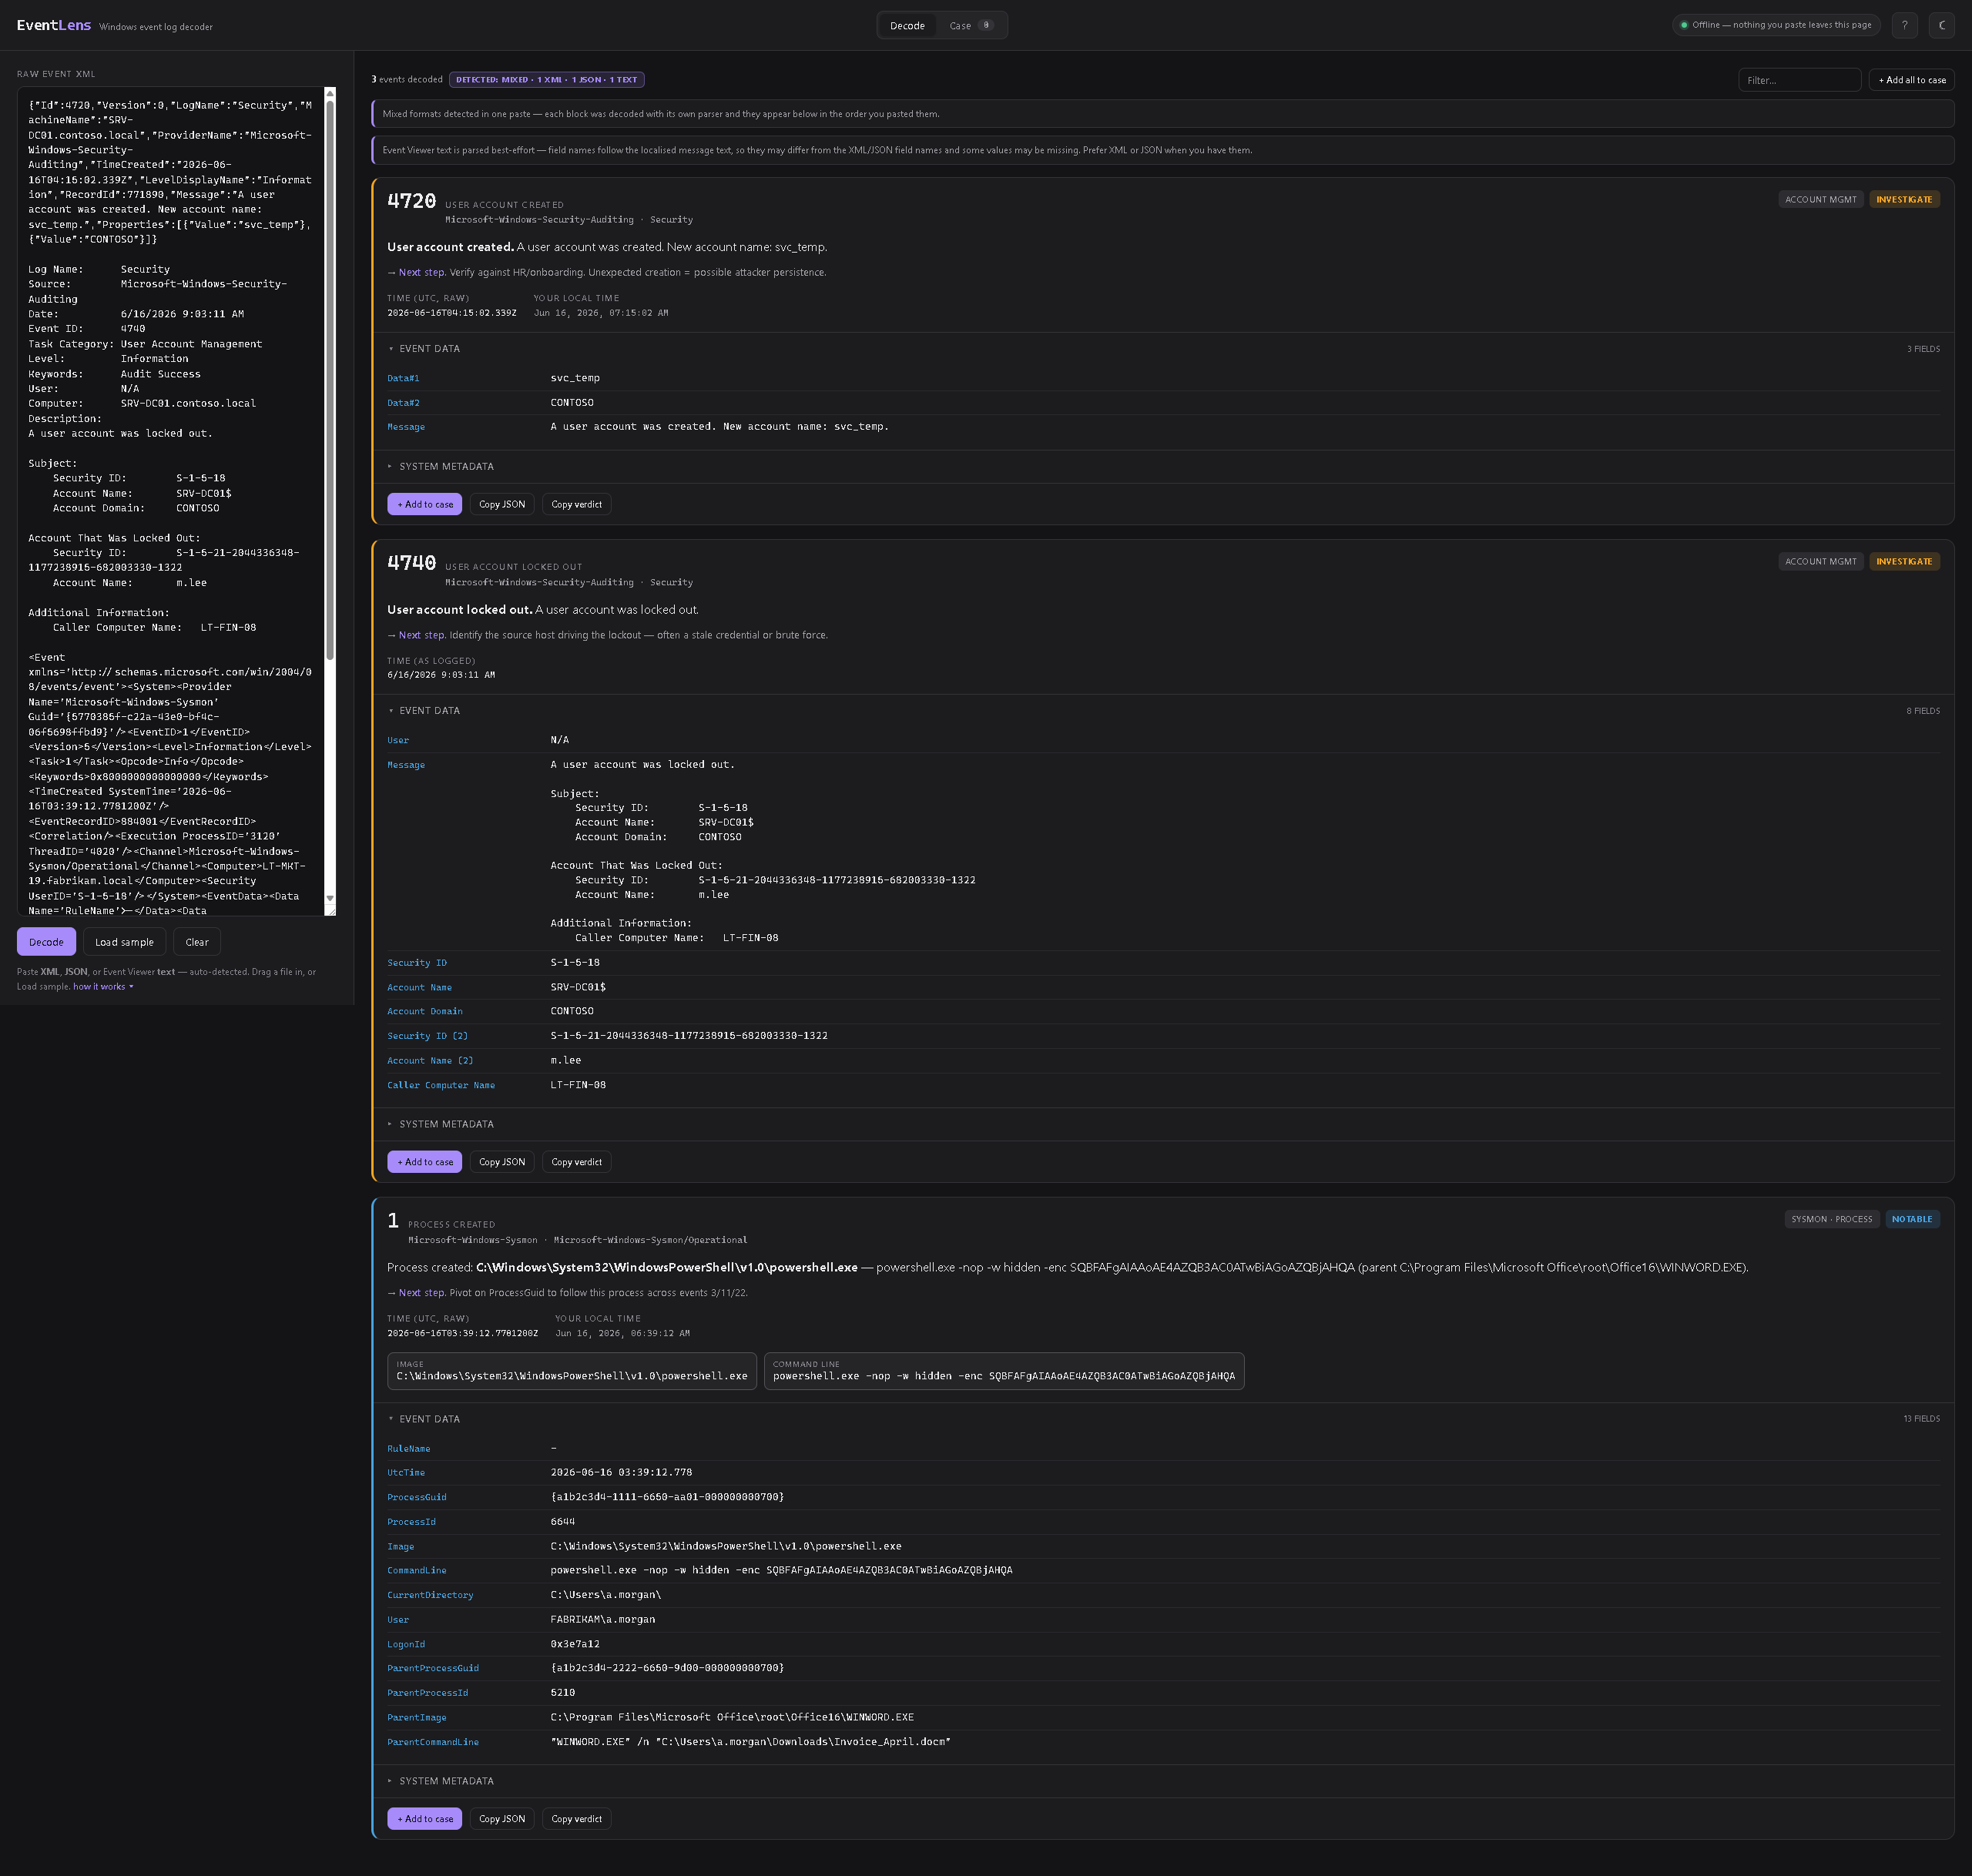Copy verdict for event 4720
This screenshot has width=1972, height=1876.
point(577,505)
